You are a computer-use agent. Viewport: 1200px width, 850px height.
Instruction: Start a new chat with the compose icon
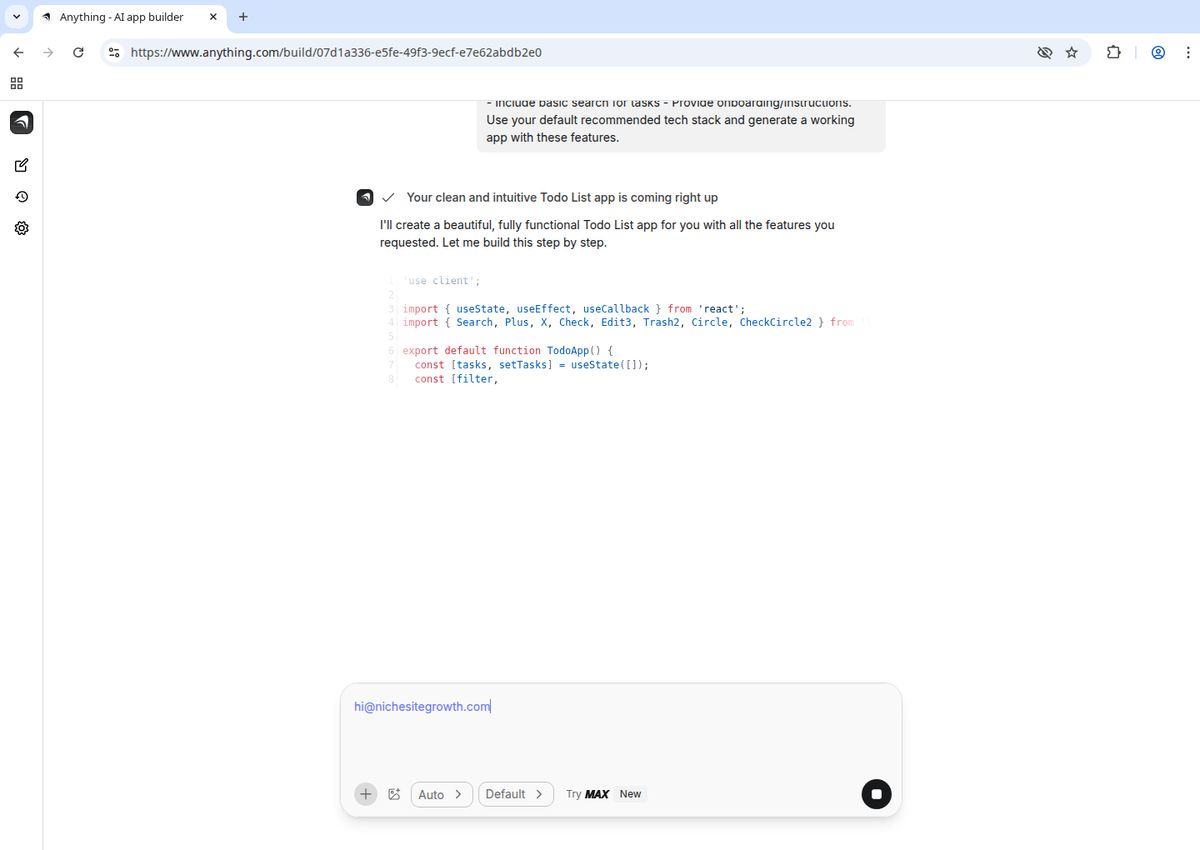tap(21, 165)
